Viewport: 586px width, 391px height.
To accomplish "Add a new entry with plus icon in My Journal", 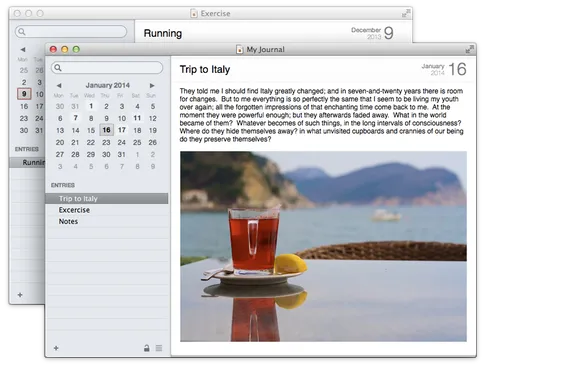I will 56,348.
